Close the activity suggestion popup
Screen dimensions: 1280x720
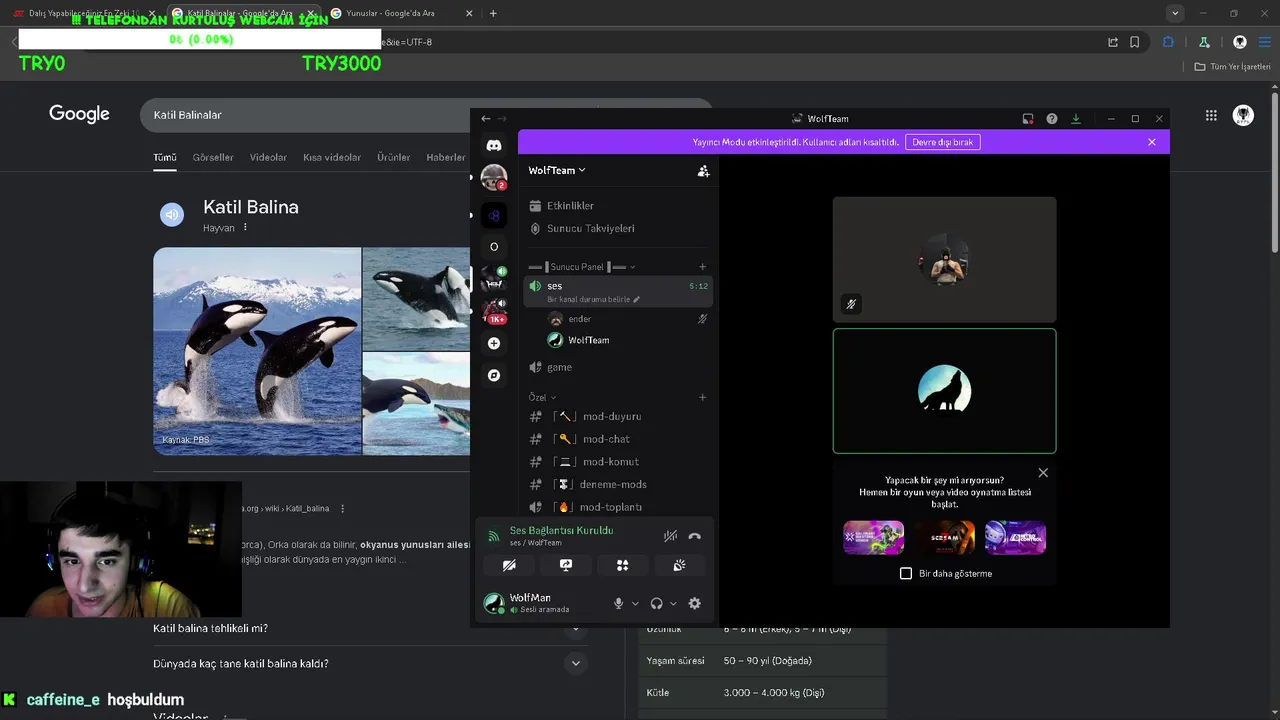tap(1043, 473)
